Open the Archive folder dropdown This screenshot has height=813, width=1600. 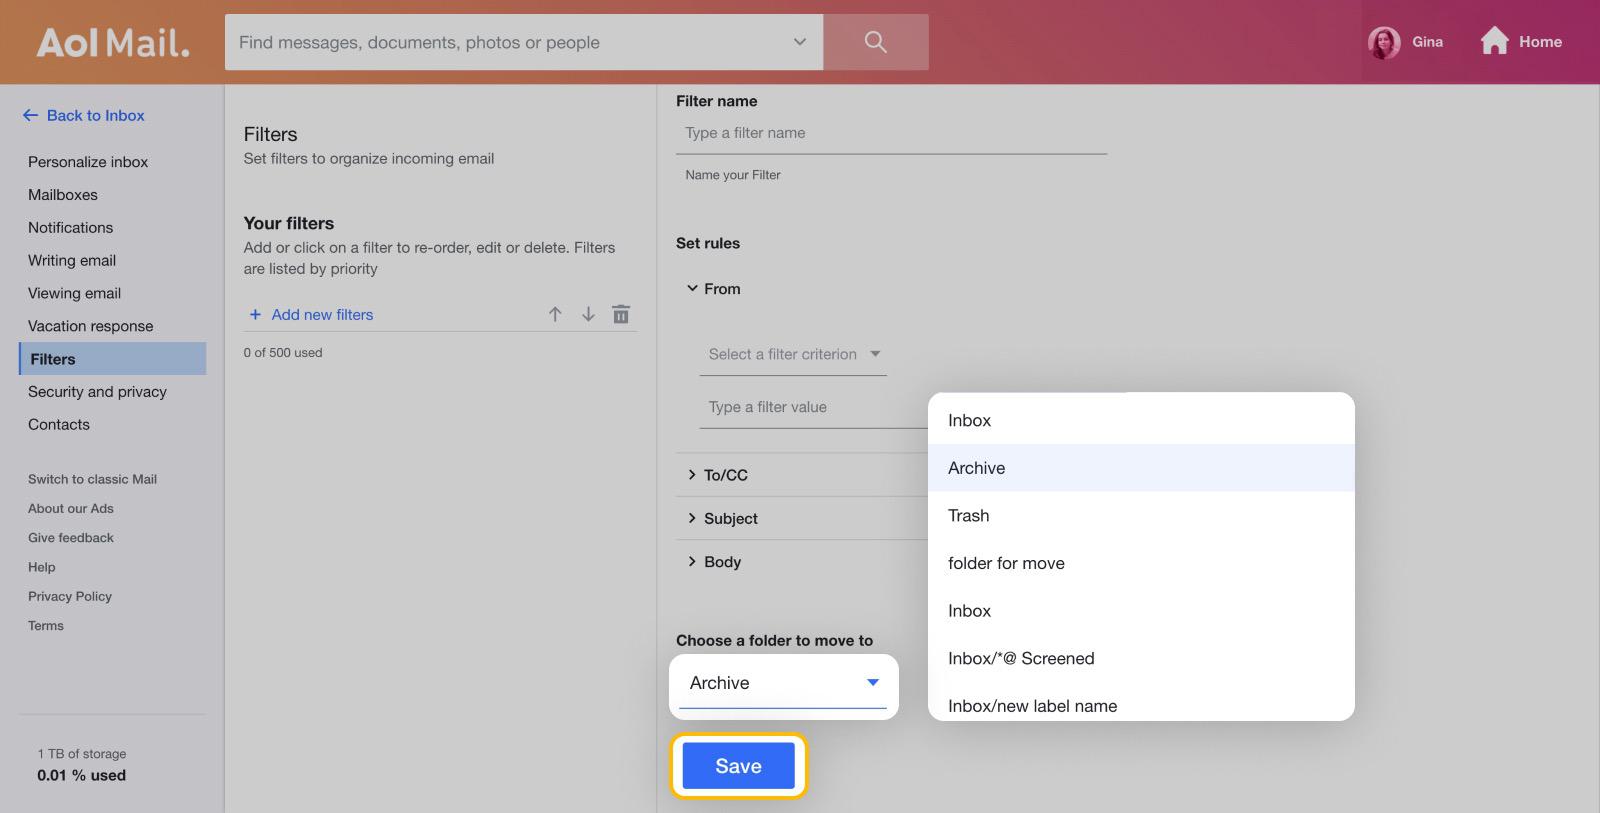coord(783,683)
